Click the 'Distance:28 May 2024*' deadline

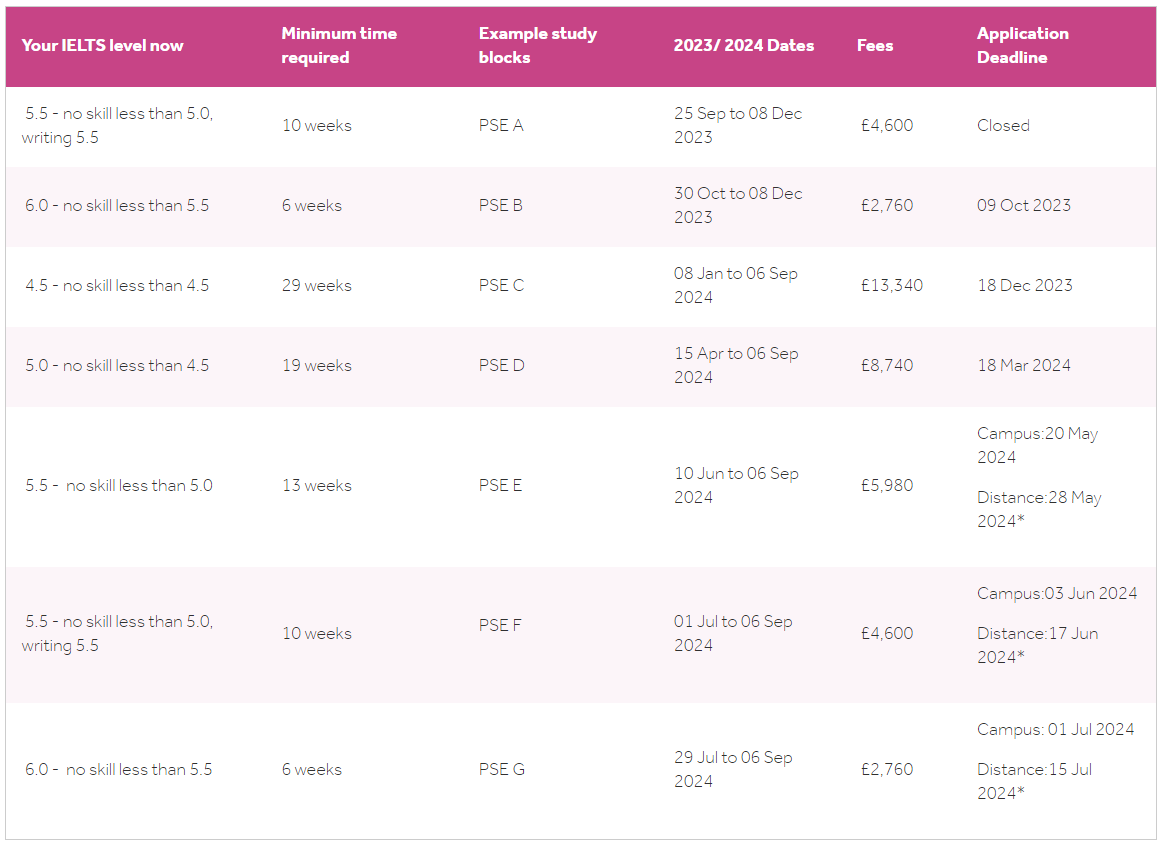(1039, 509)
